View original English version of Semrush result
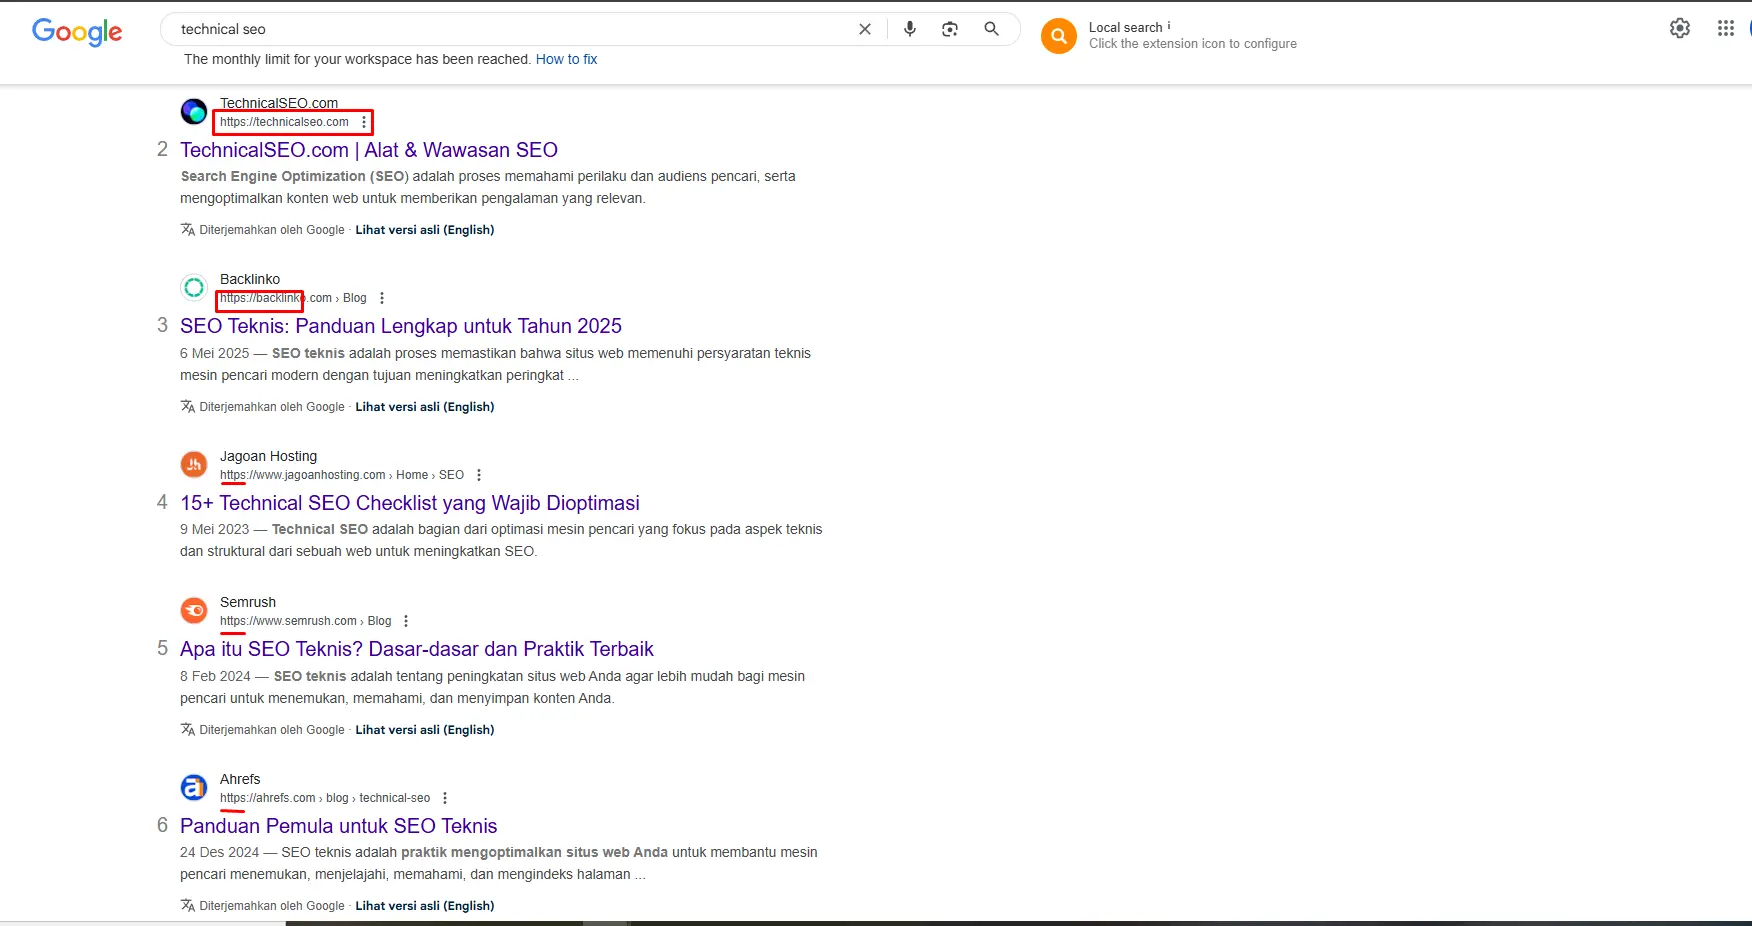The image size is (1752, 926). (424, 730)
